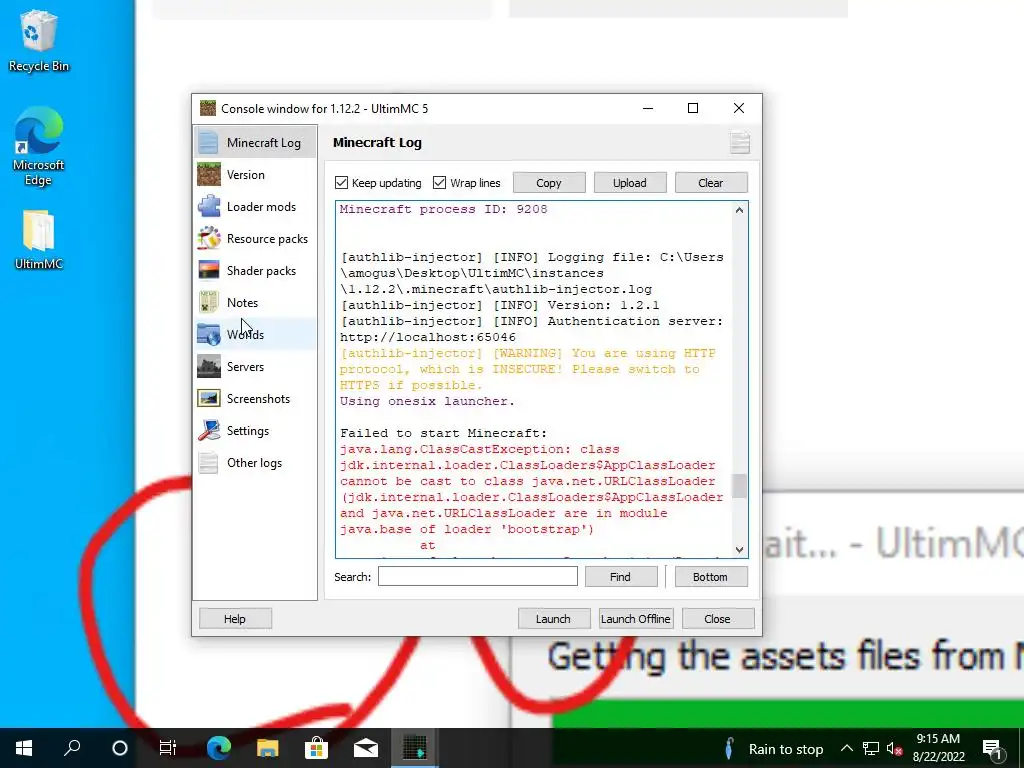Open Task View on taskbar
Viewport: 1024px width, 768px height.
[168, 748]
